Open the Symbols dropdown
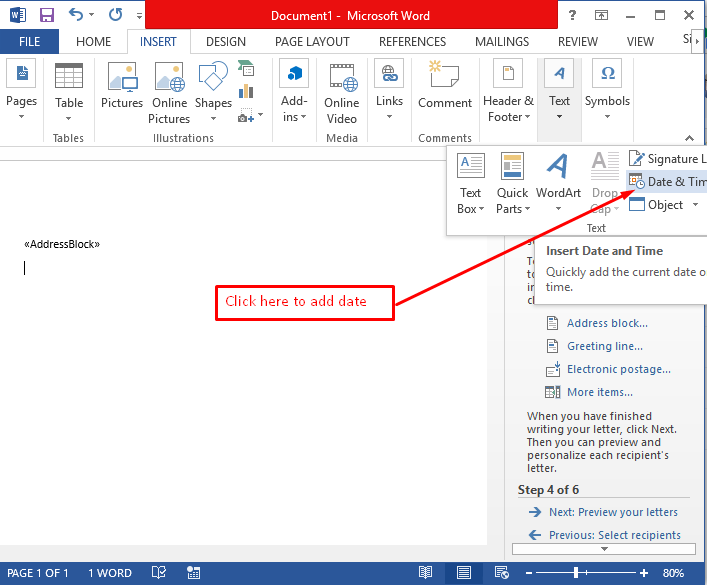Viewport: 707px width, 585px height. (x=607, y=91)
